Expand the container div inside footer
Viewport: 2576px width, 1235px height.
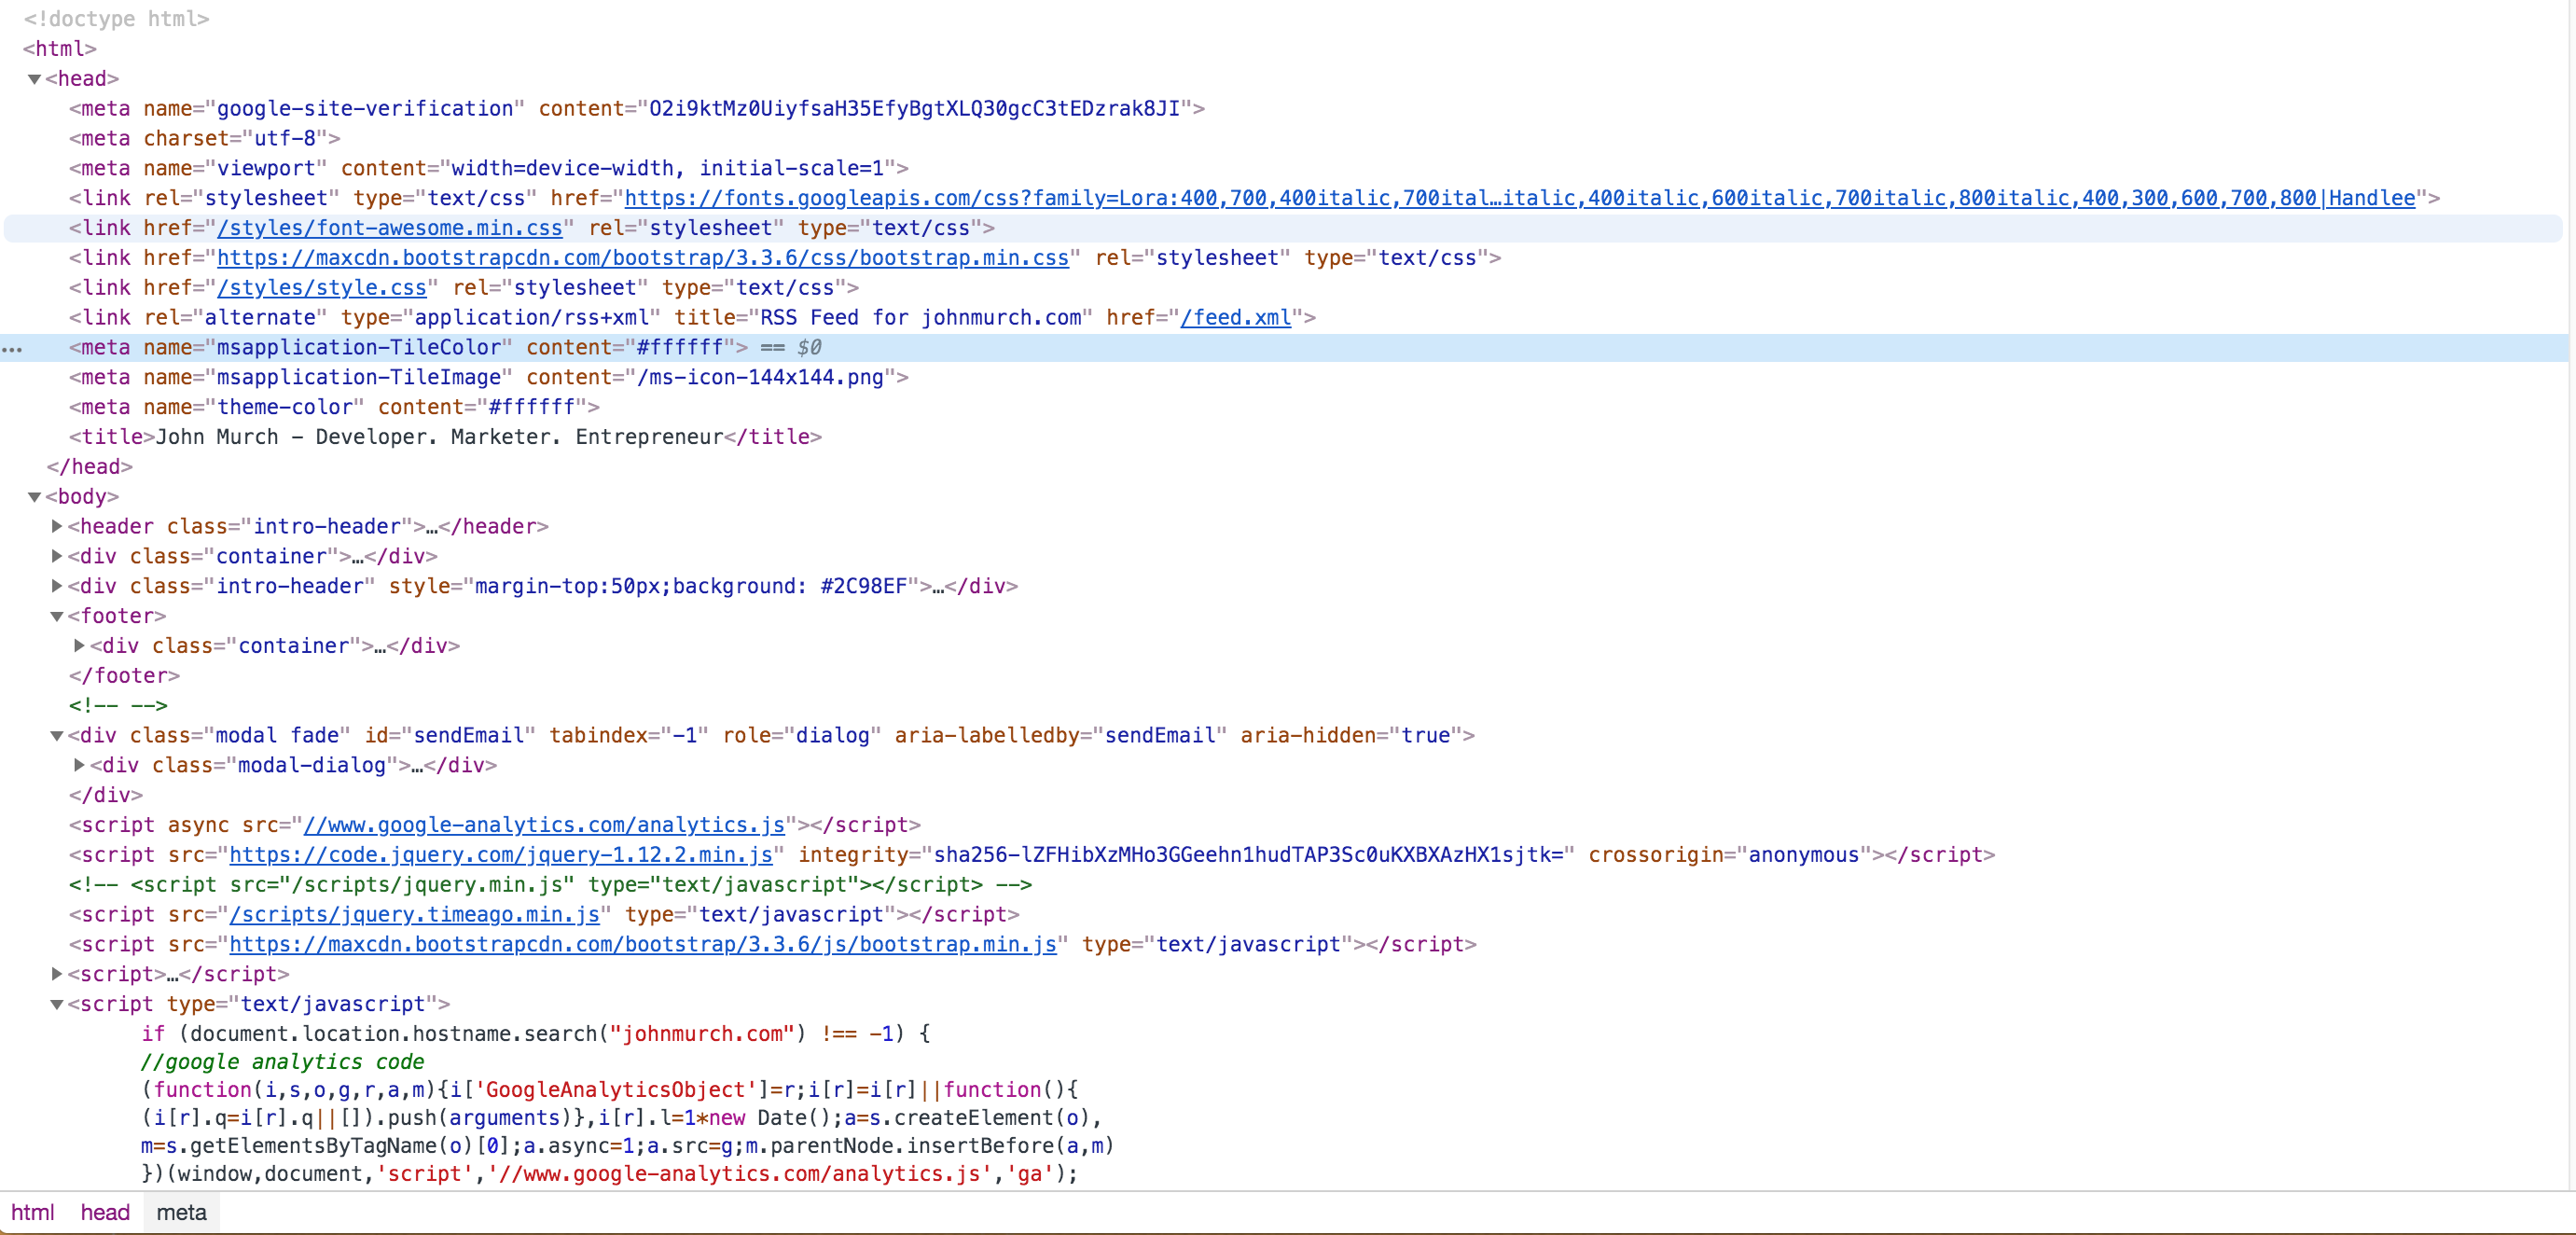[x=79, y=646]
